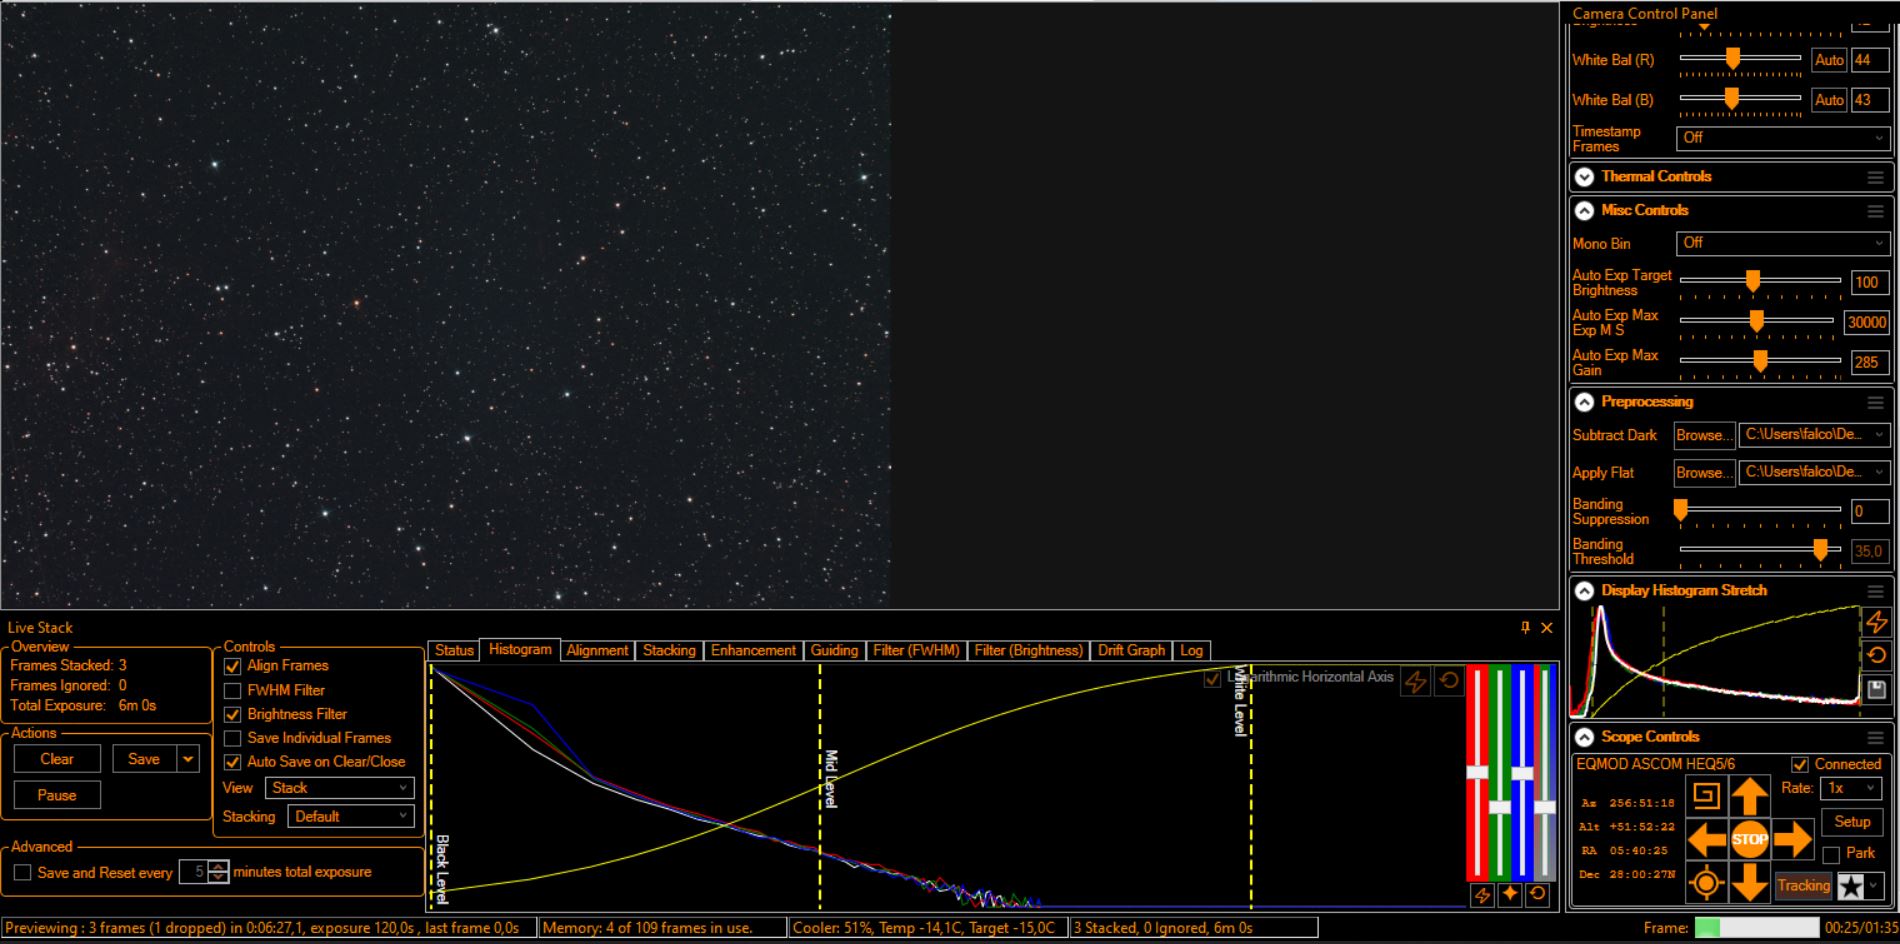Open the Timestamp Frames dropdown

(x=1782, y=138)
